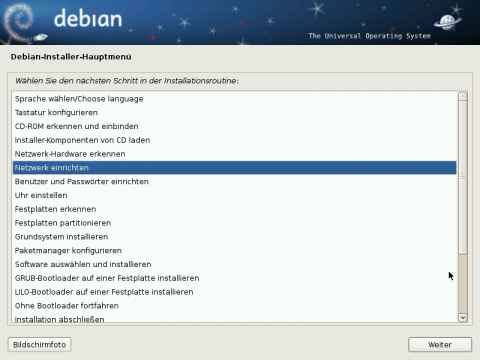This screenshot has height=360, width=480.
Task: Select 'Festplatten erkennen' entry
Action: pos(234,209)
